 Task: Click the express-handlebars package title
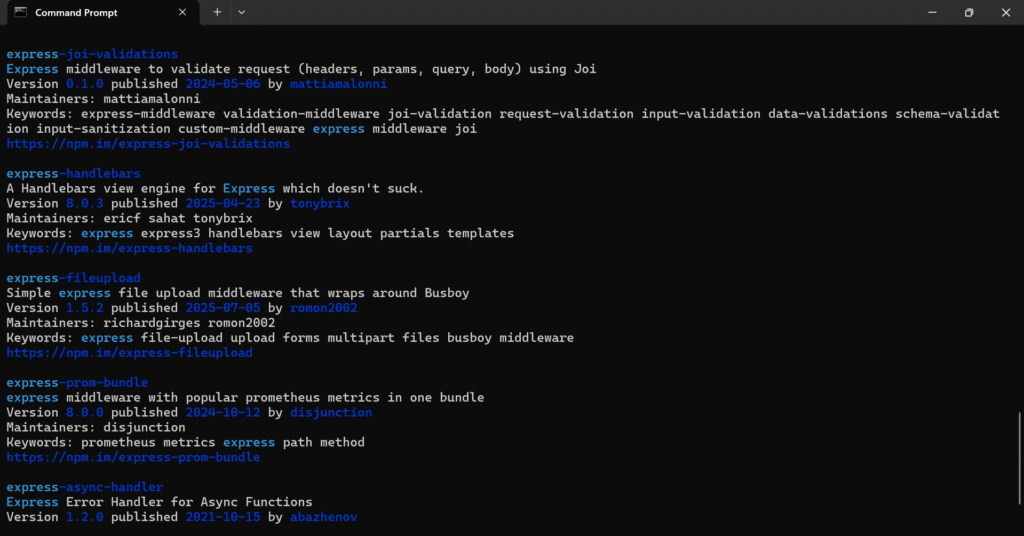click(x=73, y=173)
